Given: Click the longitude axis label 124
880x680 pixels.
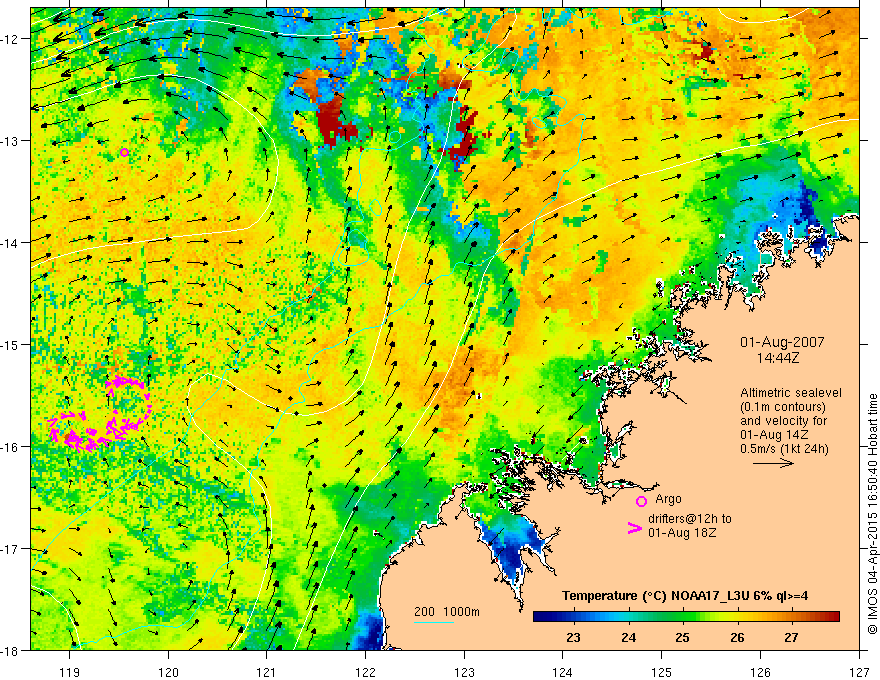Looking at the screenshot, I should pos(563,673).
